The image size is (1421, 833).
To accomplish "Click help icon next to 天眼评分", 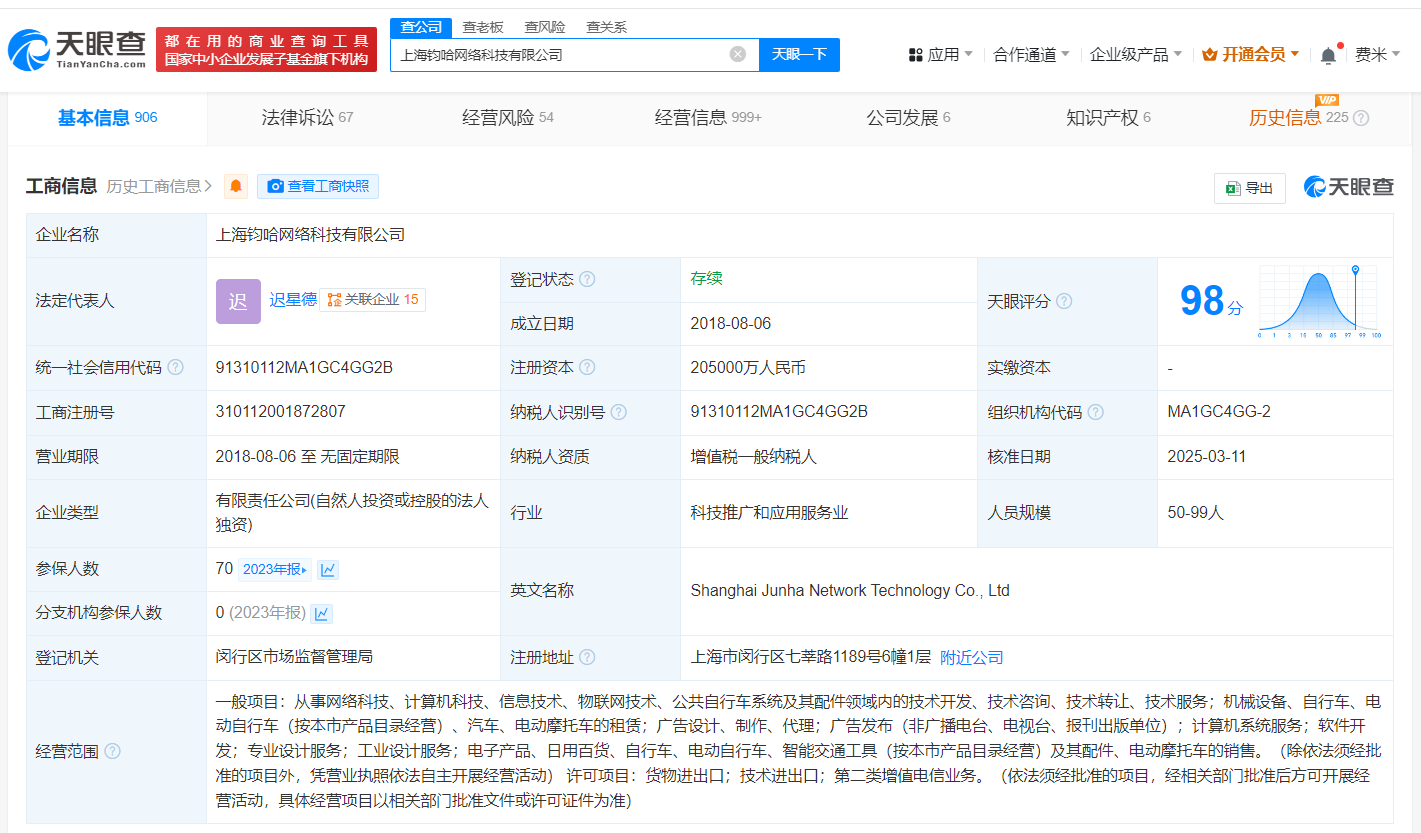I will point(1064,301).
